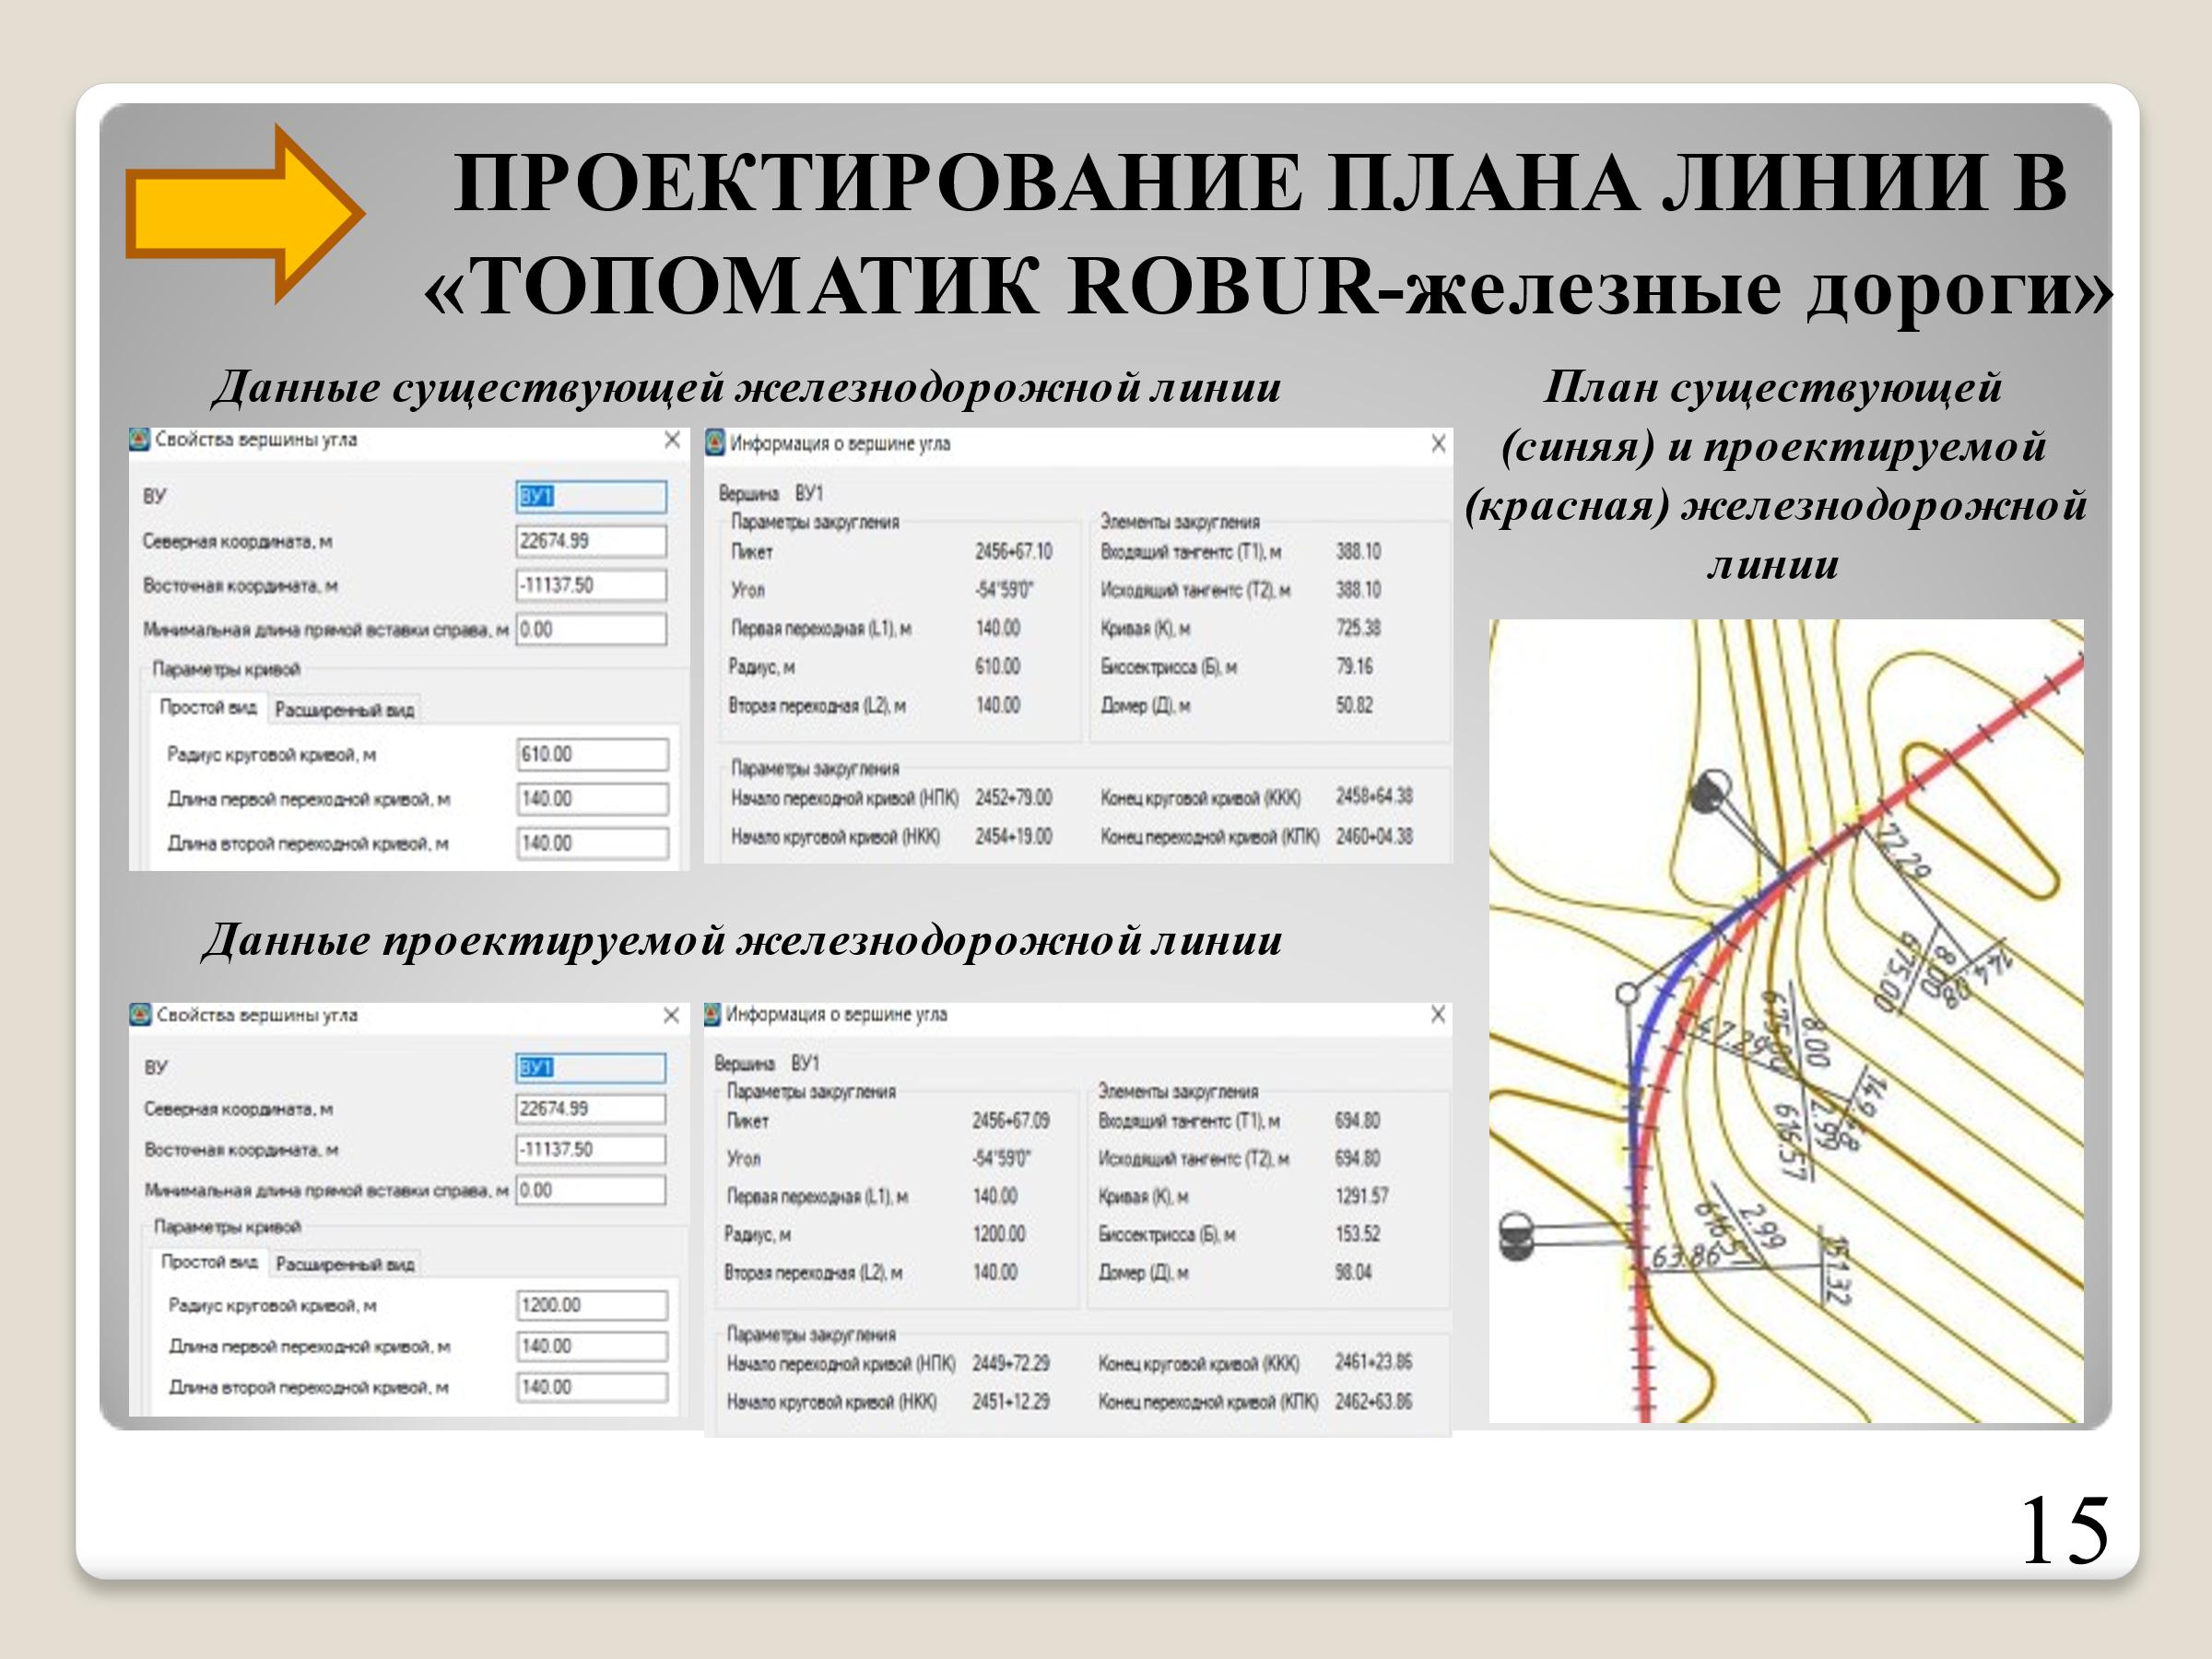Click ККК value 2461+23.86
Image resolution: width=2212 pixels, height=1659 pixels.
pos(1373,1362)
